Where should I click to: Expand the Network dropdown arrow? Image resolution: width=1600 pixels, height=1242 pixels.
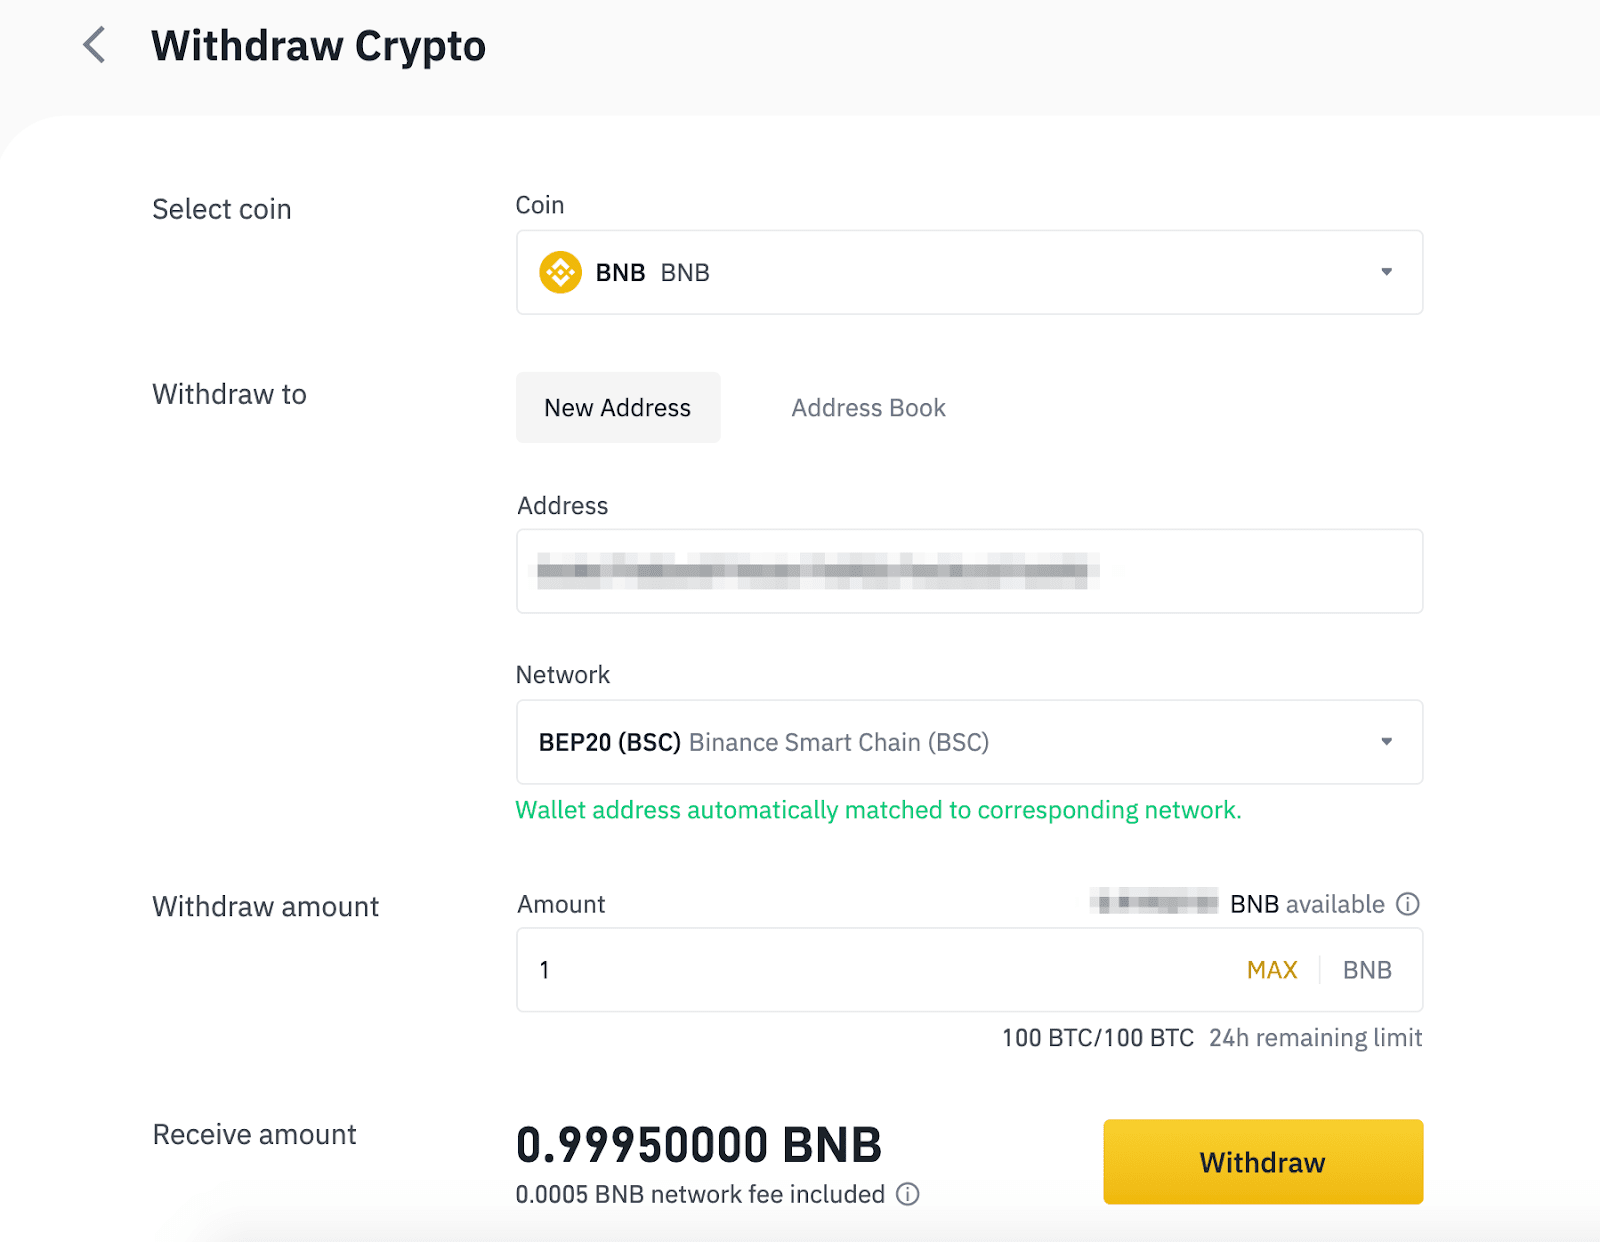pos(1386,742)
